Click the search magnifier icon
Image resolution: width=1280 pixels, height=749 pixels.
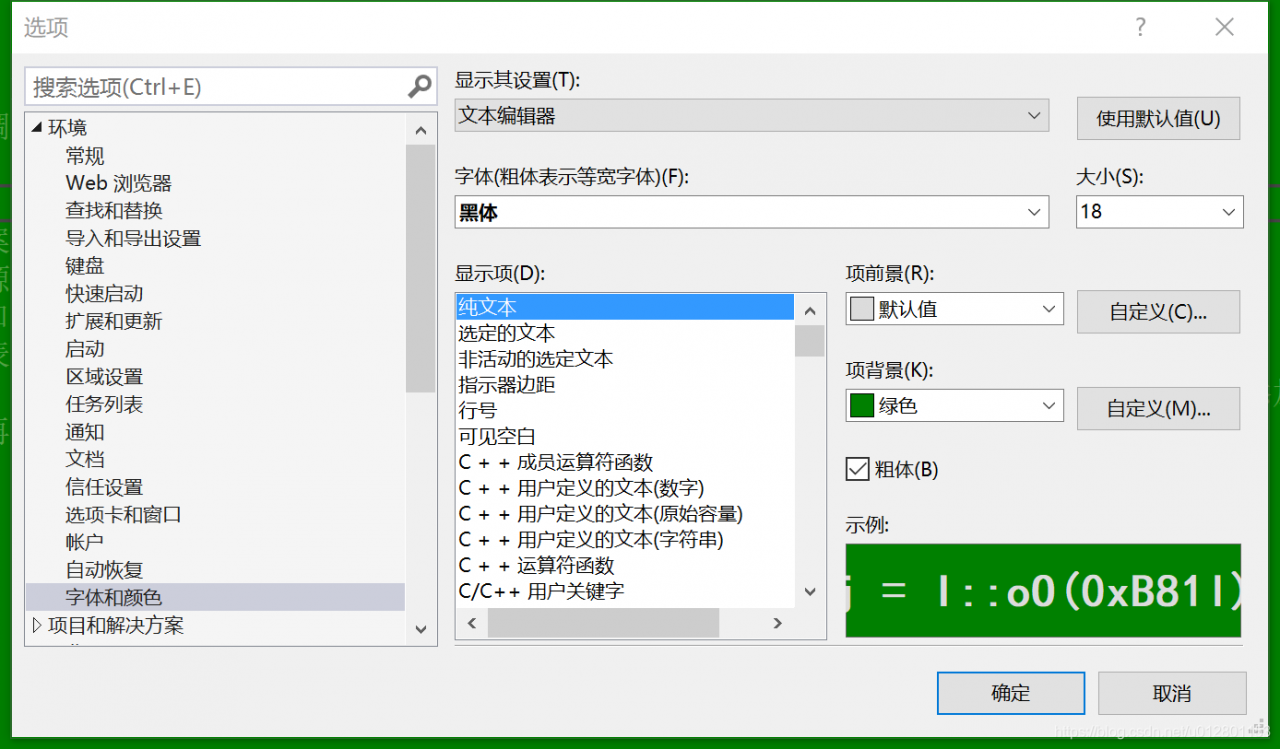(420, 87)
